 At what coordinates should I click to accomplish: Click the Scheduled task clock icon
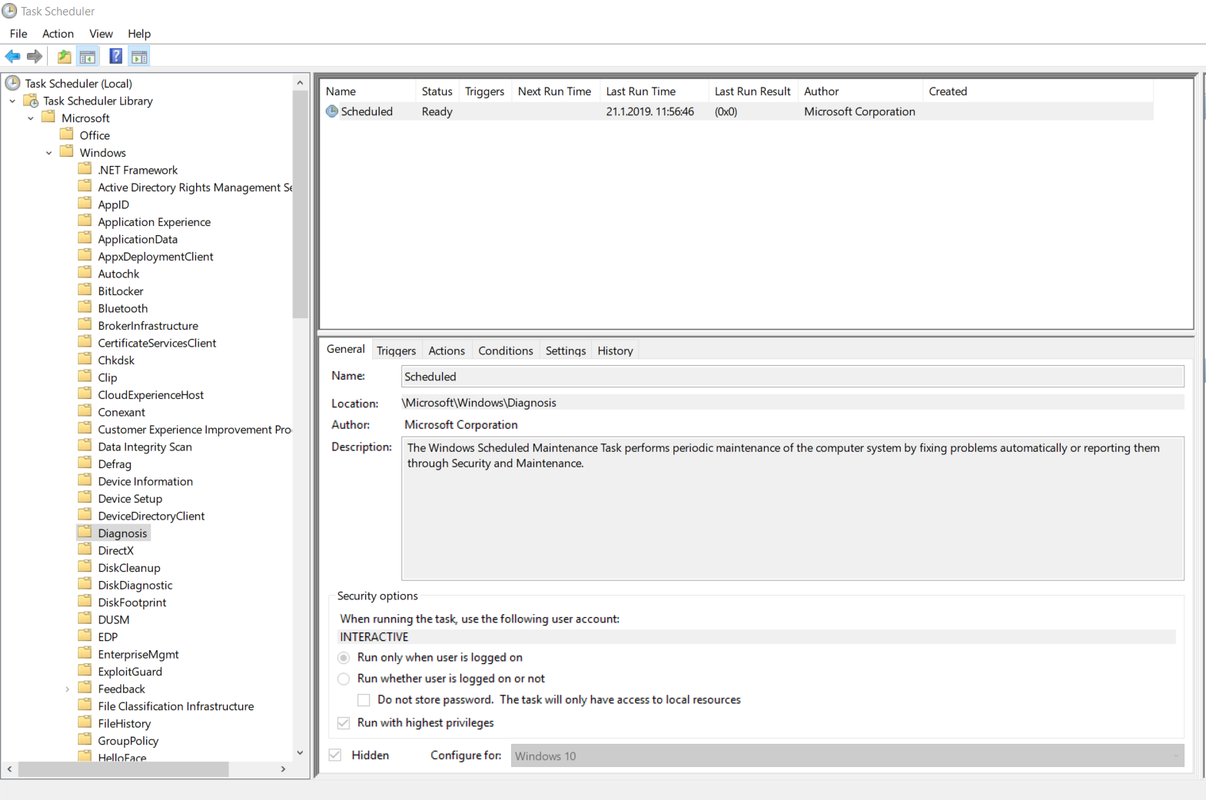tap(332, 112)
